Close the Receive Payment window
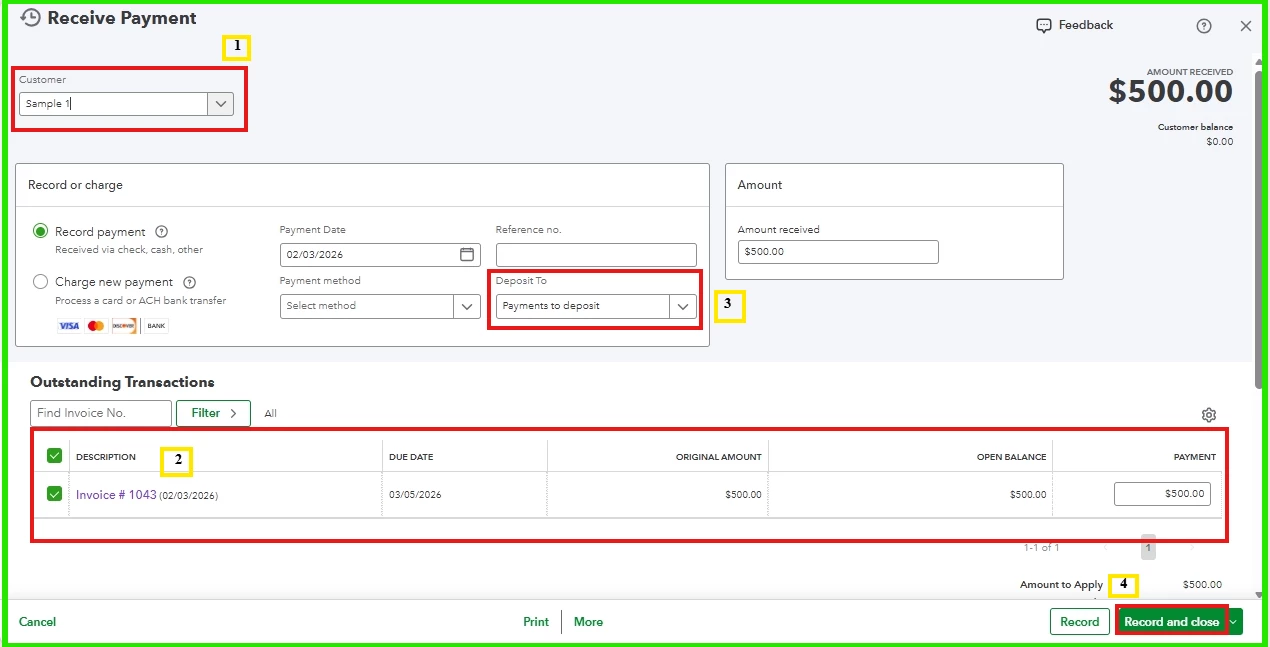The width and height of the screenshot is (1270, 647). [x=1246, y=26]
